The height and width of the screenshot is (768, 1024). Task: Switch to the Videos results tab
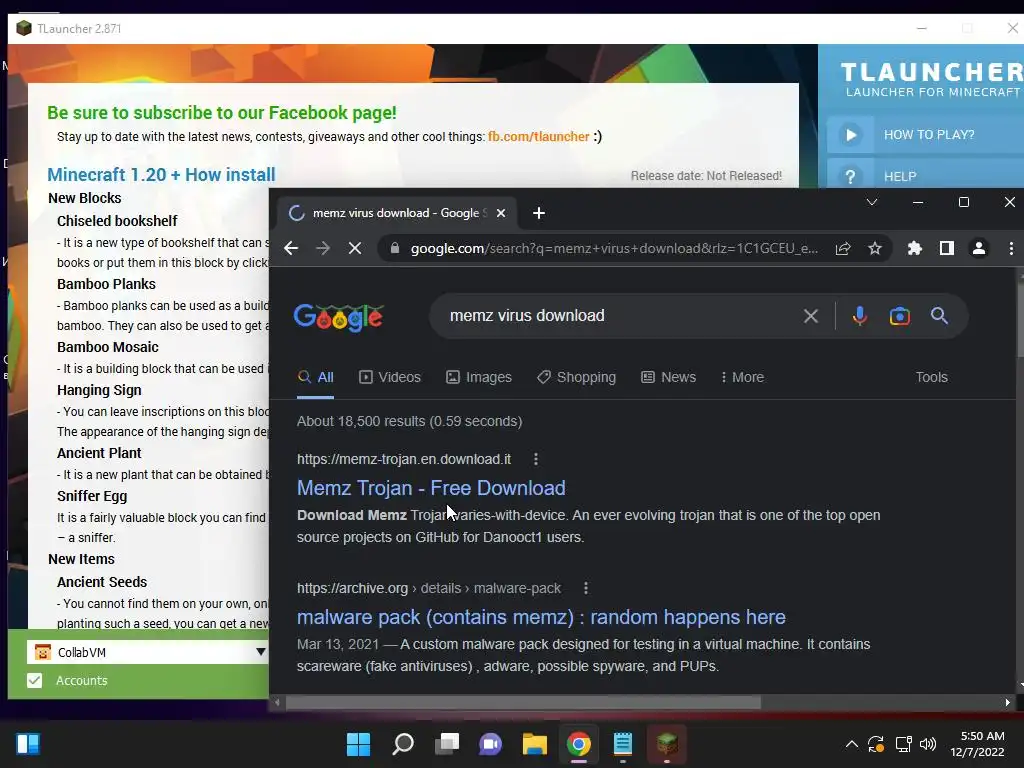390,377
